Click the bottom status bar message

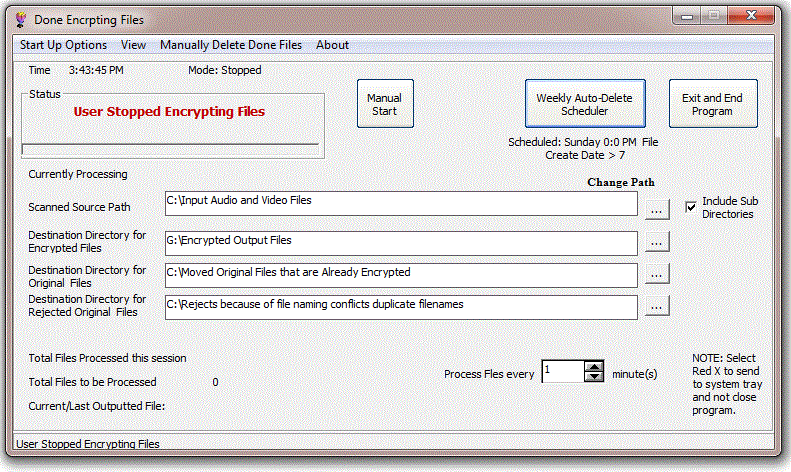point(88,444)
